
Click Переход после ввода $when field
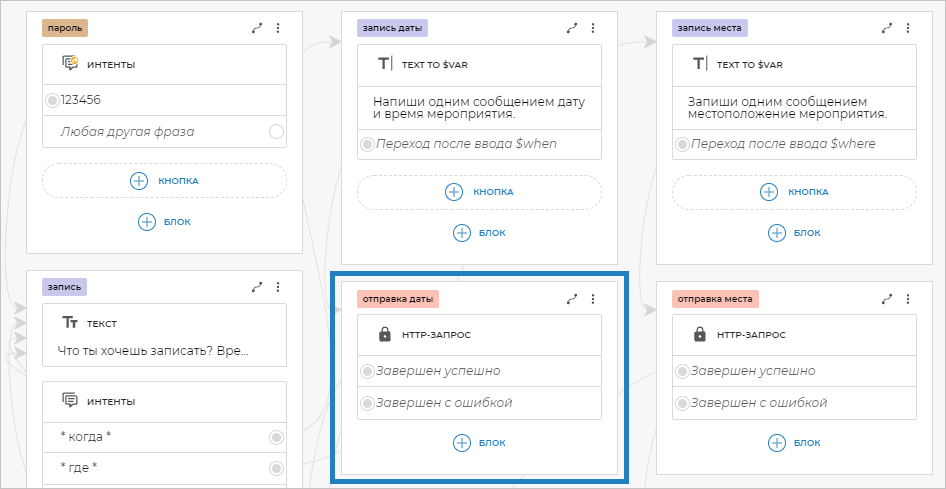coord(466,144)
